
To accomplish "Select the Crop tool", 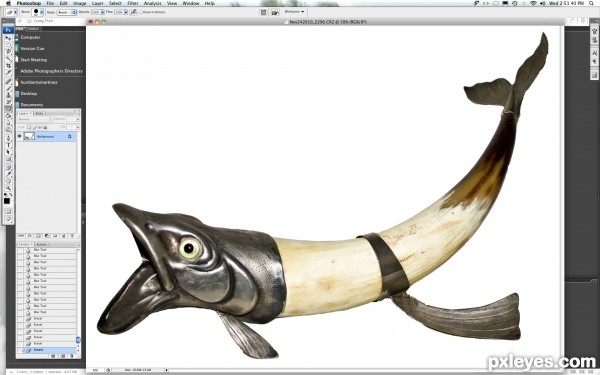I will (8, 65).
